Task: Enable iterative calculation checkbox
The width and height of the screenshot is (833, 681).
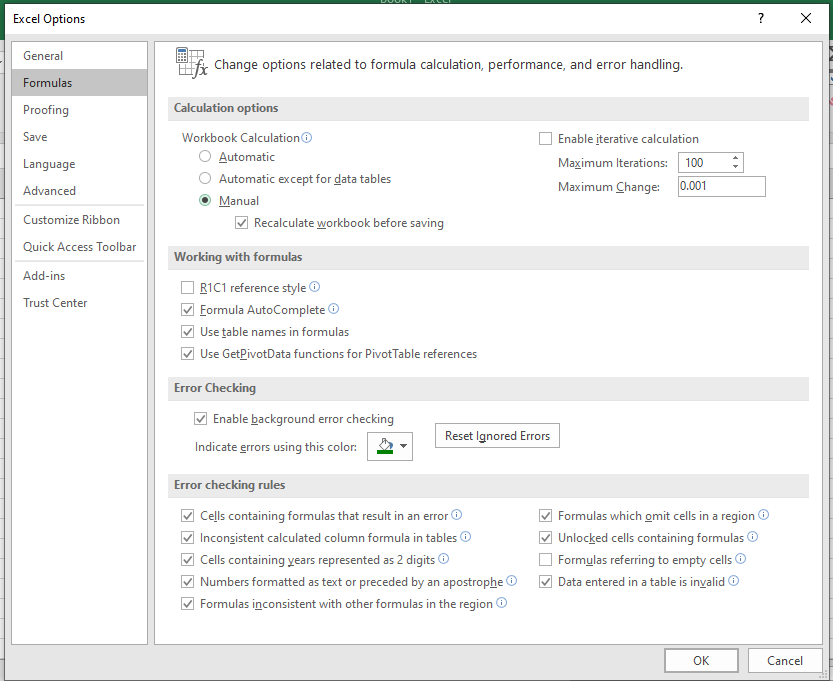Action: [x=545, y=139]
